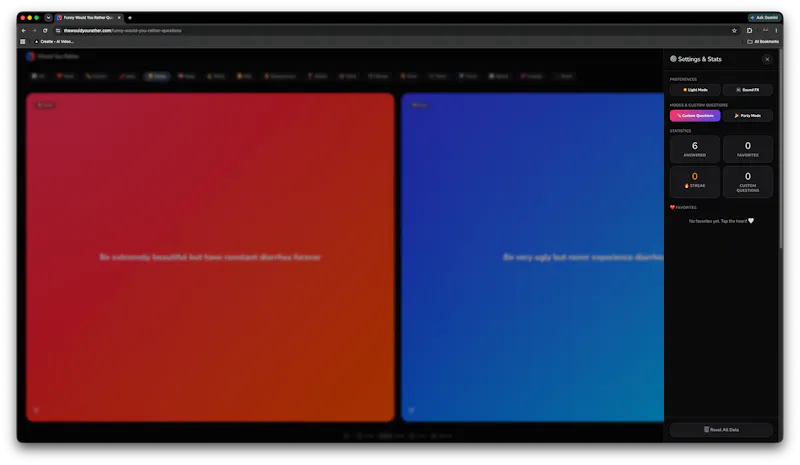The height and width of the screenshot is (465, 800).
Task: Choose the blue card about being very ugly
Action: pyautogui.click(x=532, y=257)
